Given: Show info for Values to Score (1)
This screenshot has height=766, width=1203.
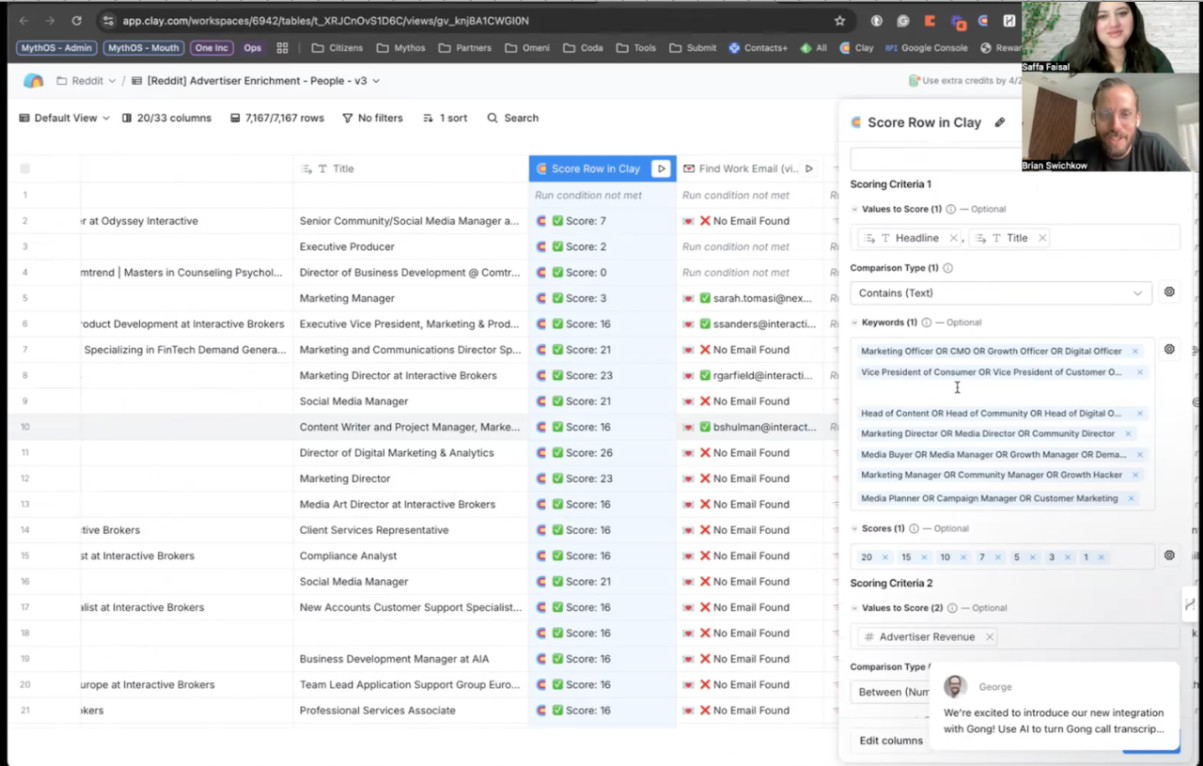Looking at the screenshot, I should tap(950, 209).
